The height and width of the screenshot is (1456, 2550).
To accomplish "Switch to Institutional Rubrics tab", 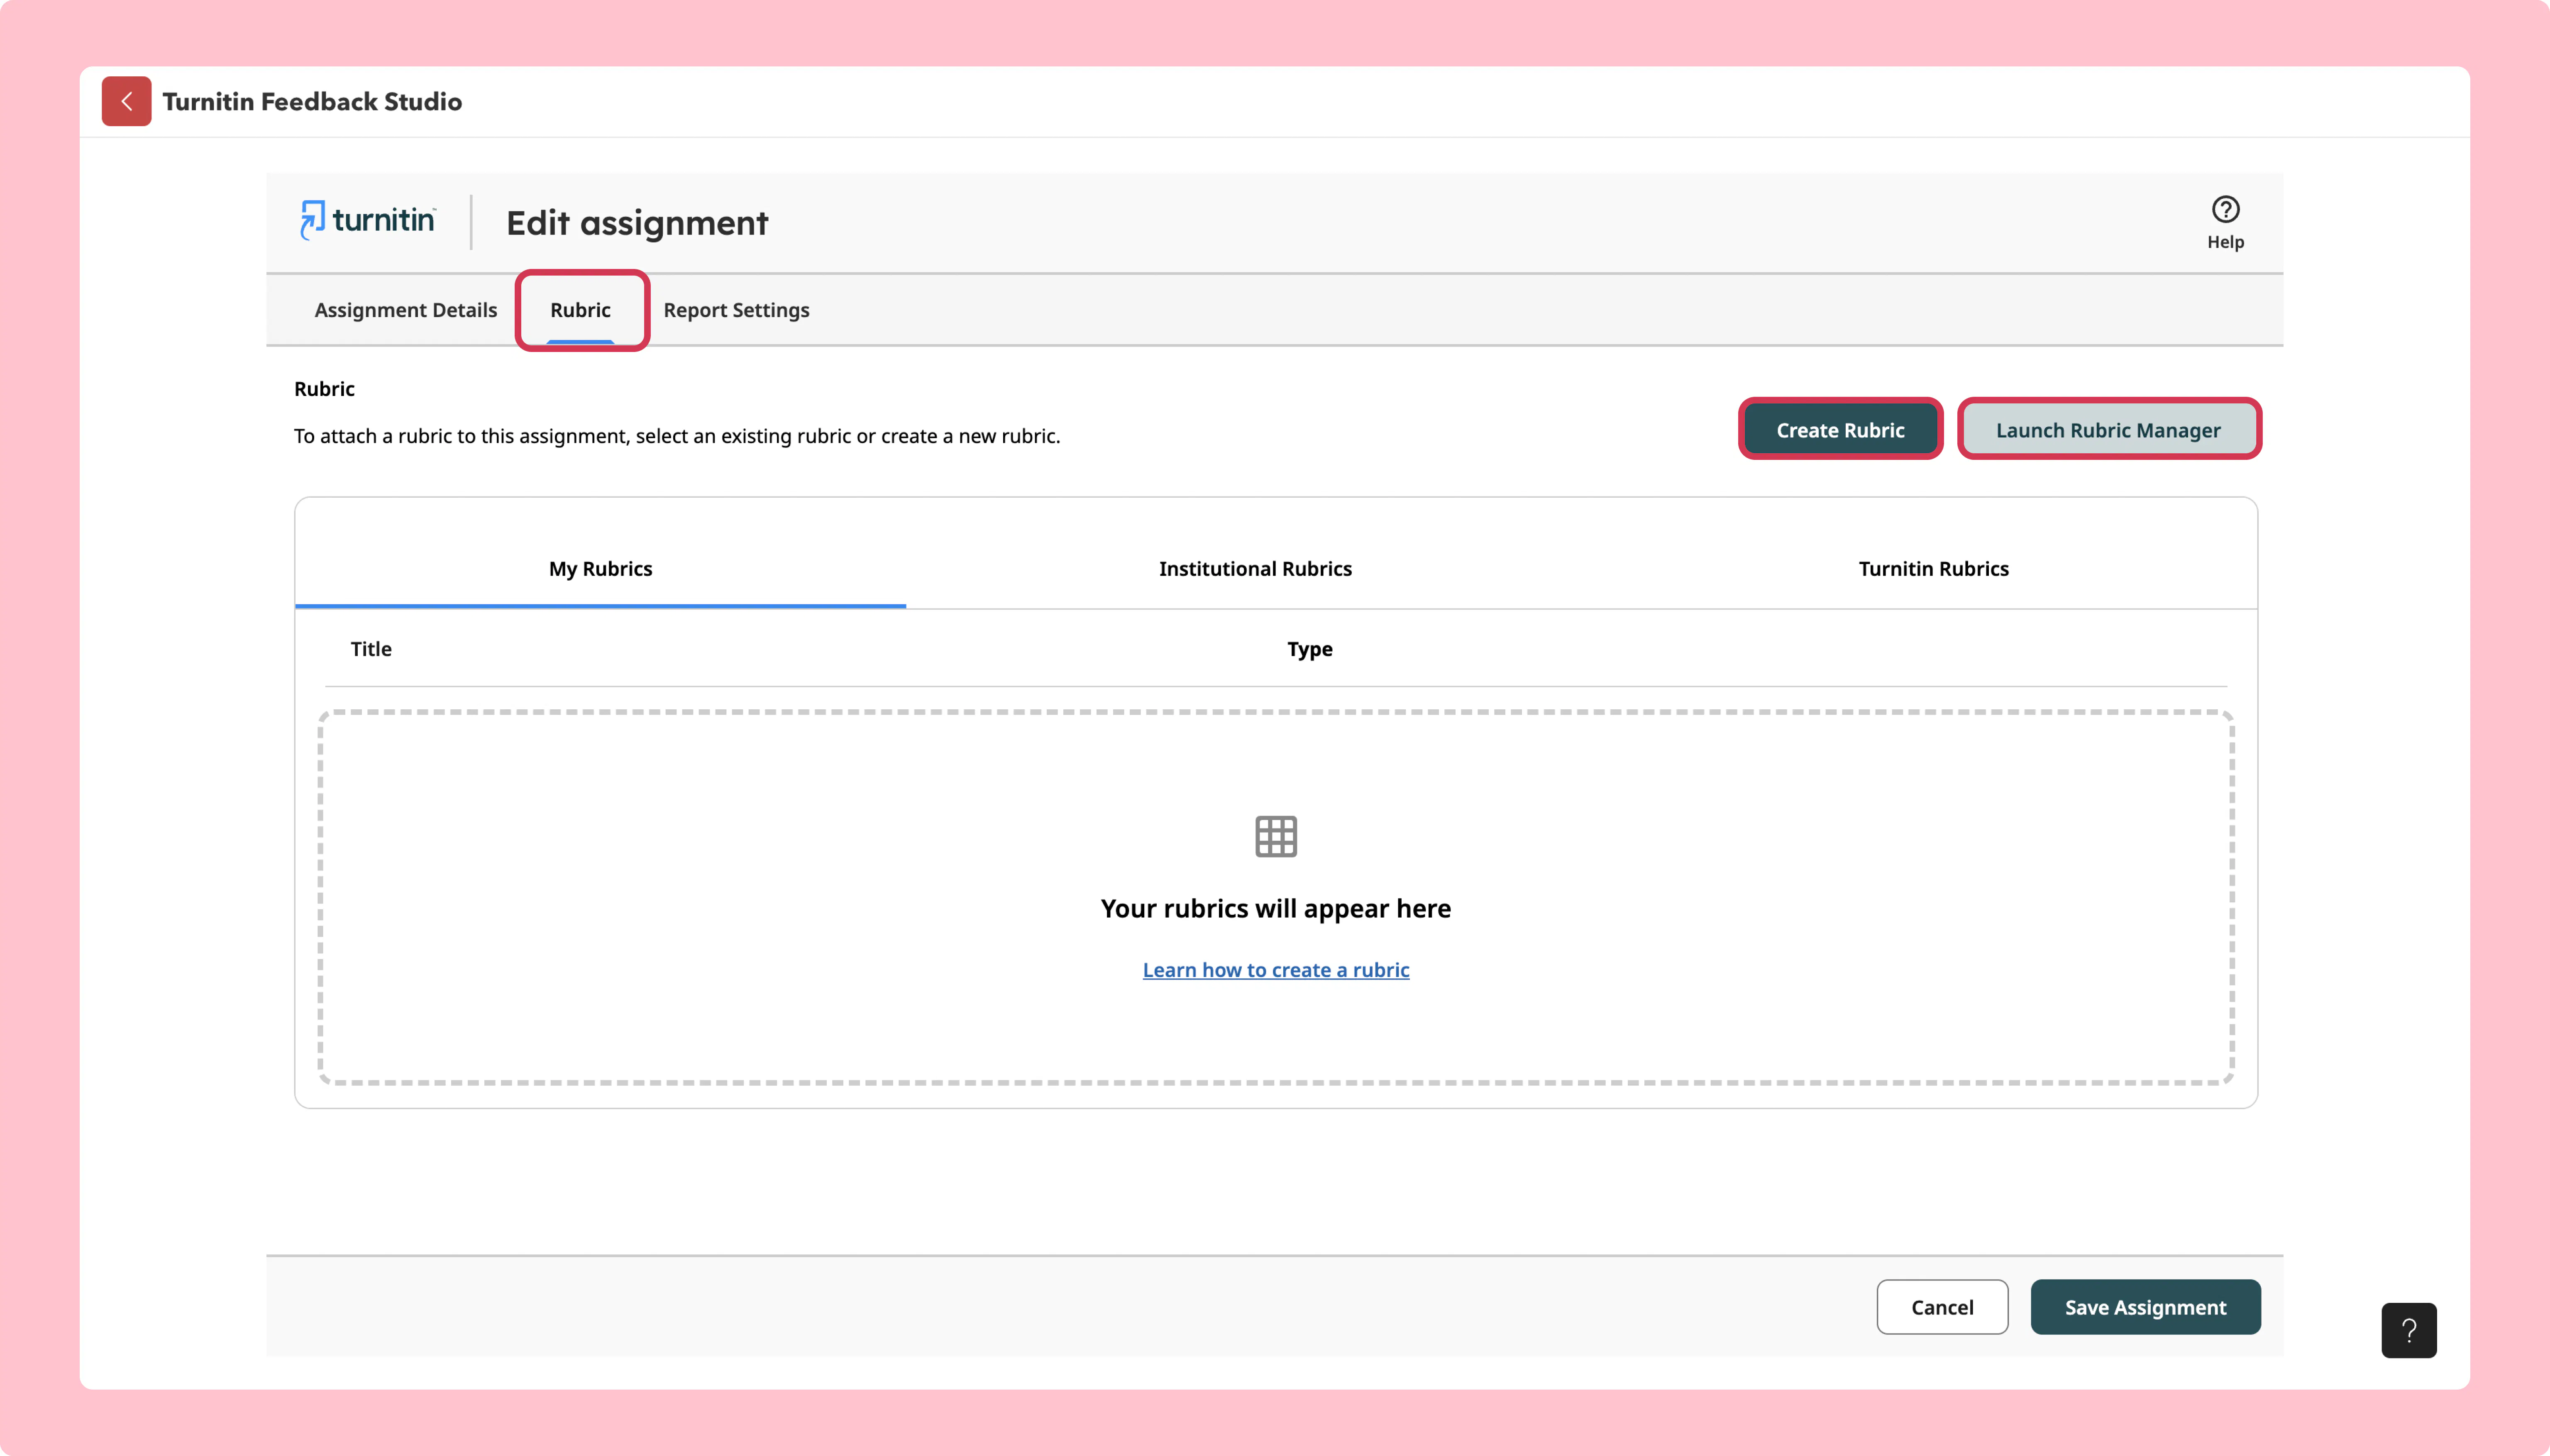I will tap(1255, 568).
